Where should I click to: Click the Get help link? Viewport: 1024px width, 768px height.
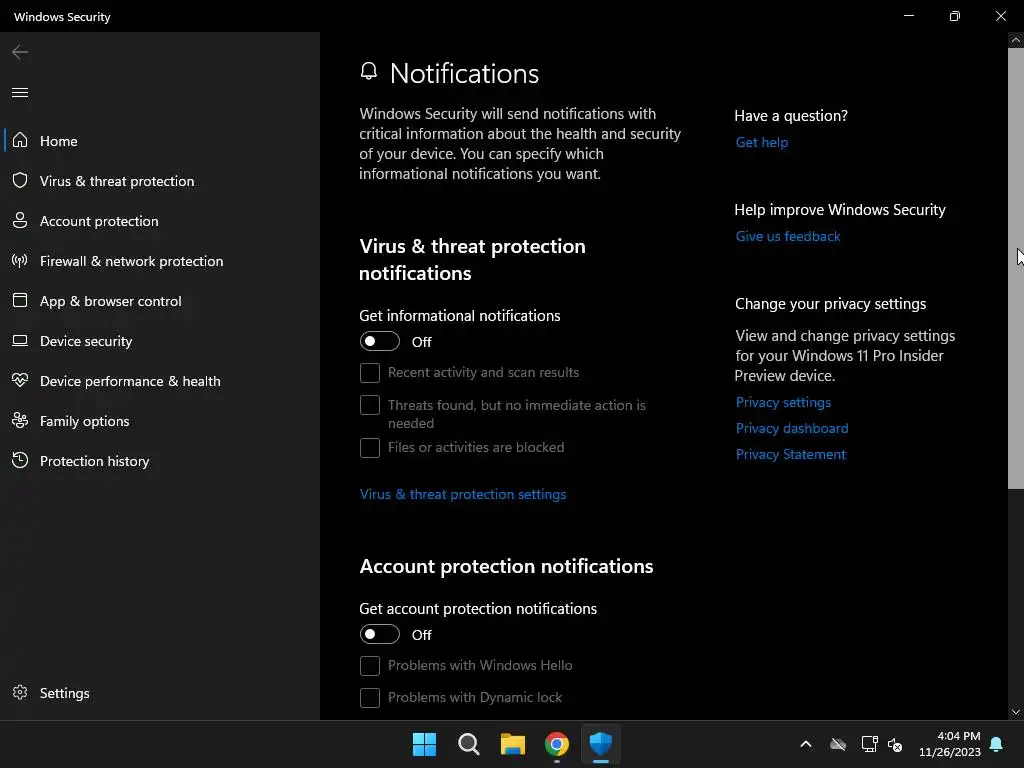click(761, 142)
